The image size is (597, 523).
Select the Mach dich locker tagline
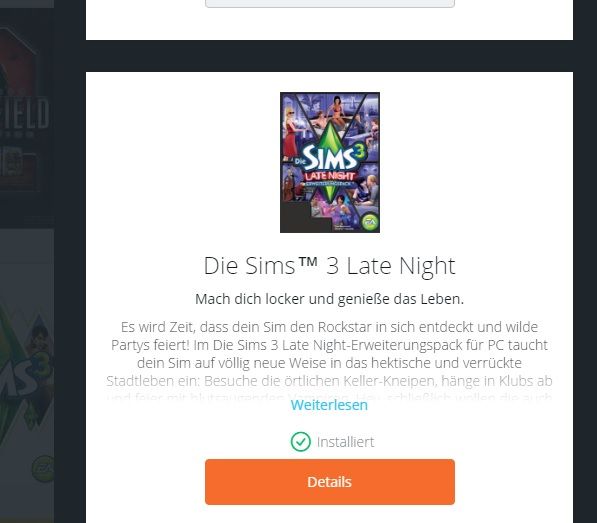click(329, 299)
